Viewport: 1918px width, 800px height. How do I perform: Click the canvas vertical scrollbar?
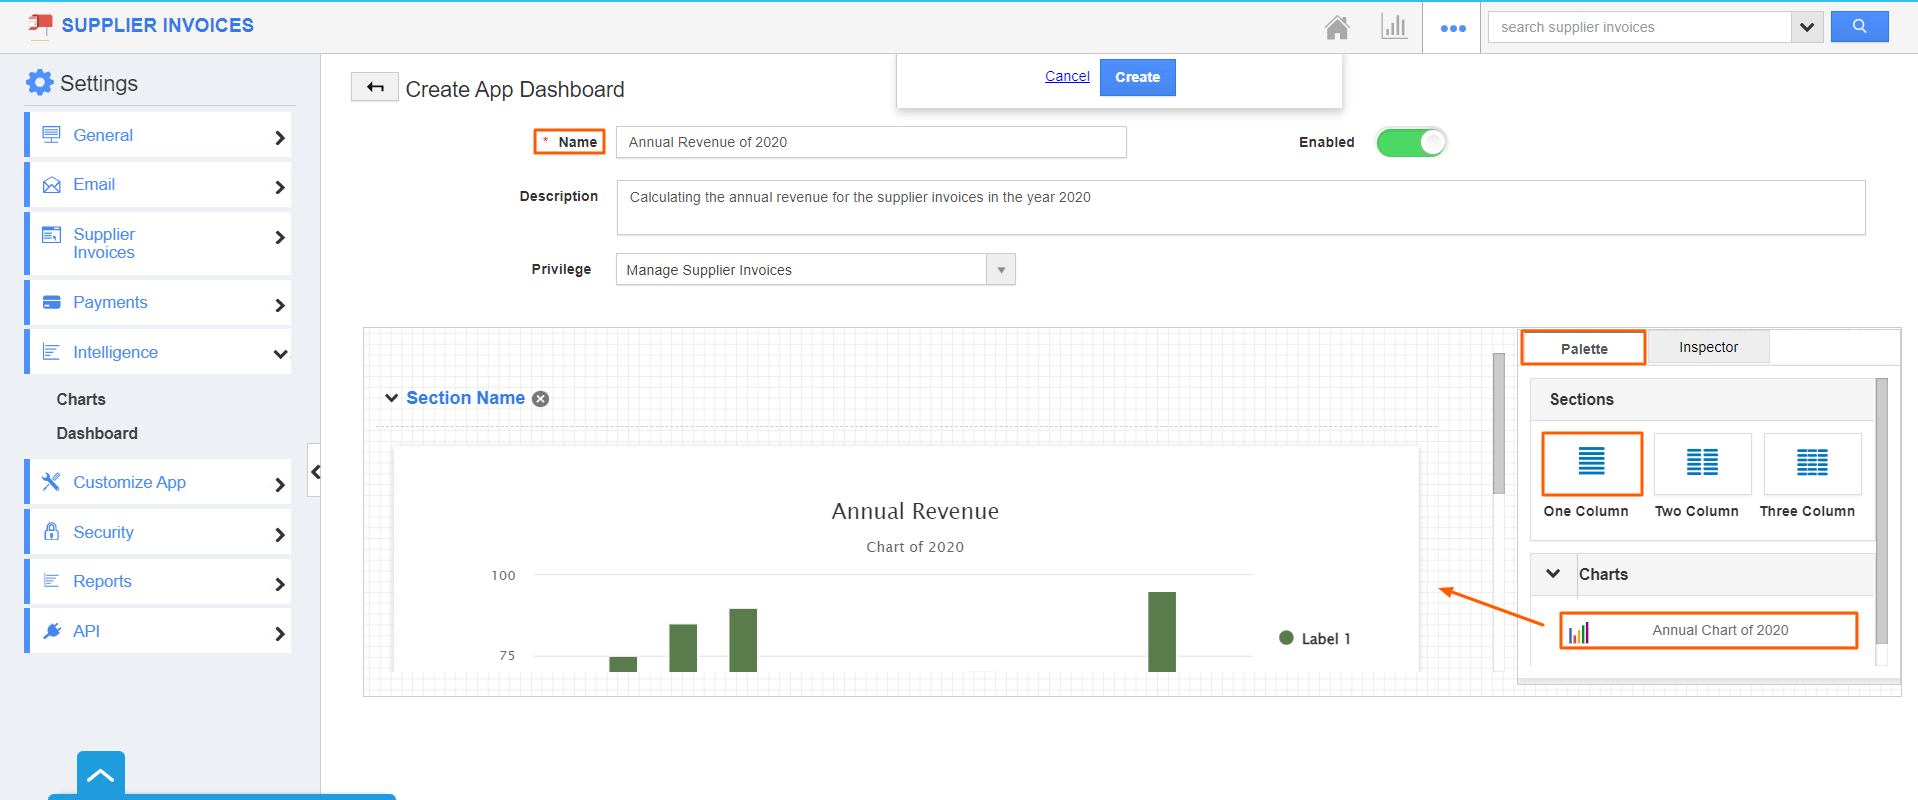1498,423
